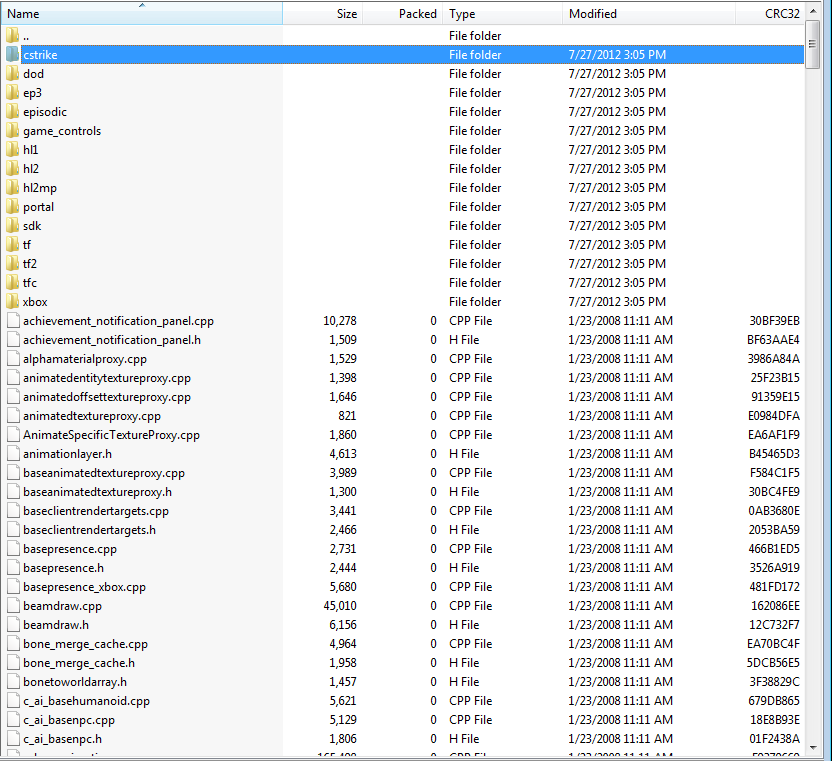Click the file icon of c_ai_basenpc.h
Viewport: 832px width, 761px height.
13,739
